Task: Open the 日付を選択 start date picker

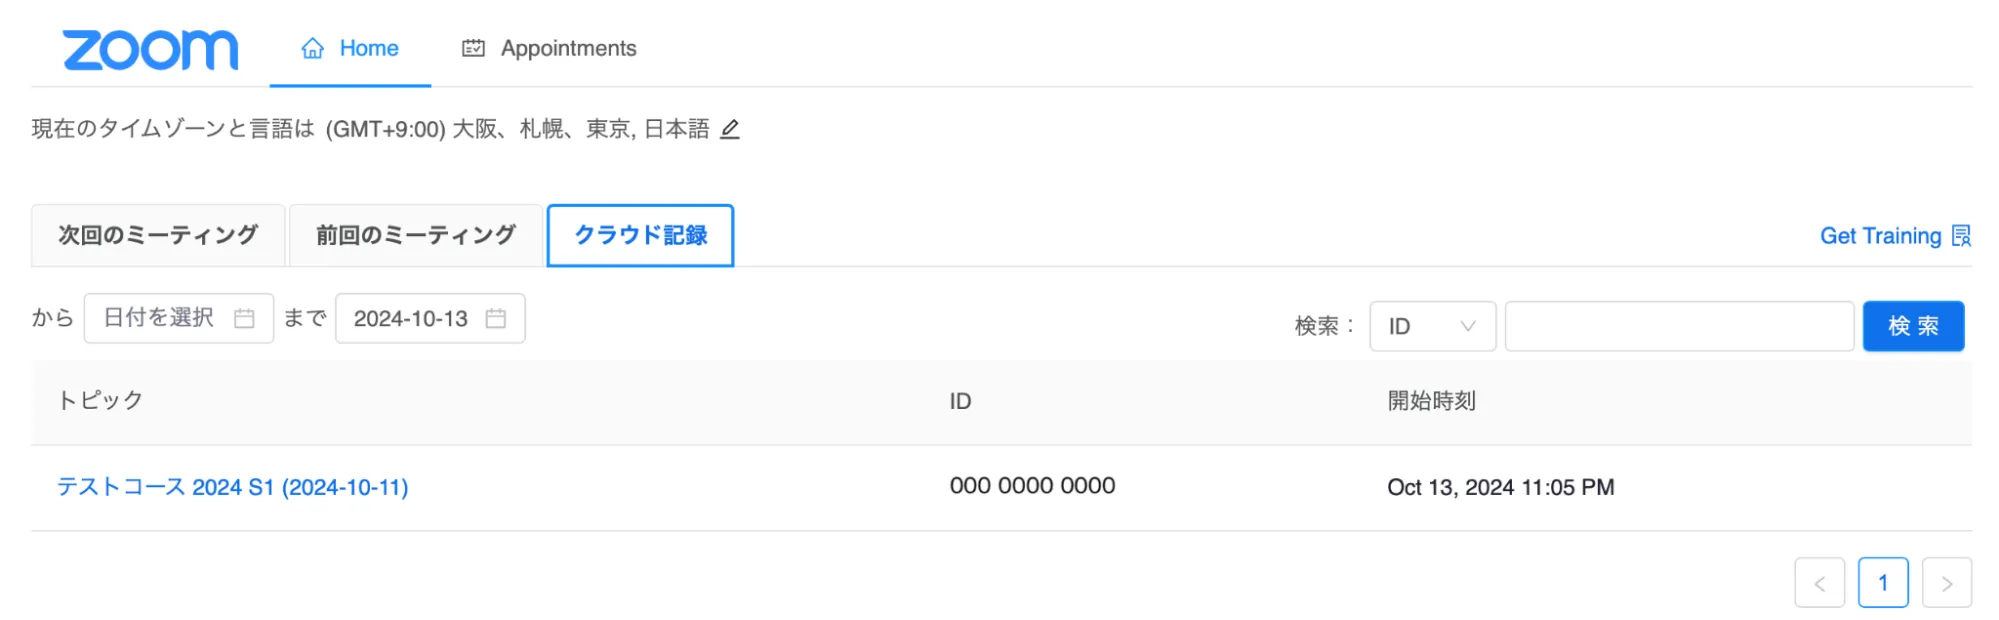Action: (x=160, y=318)
